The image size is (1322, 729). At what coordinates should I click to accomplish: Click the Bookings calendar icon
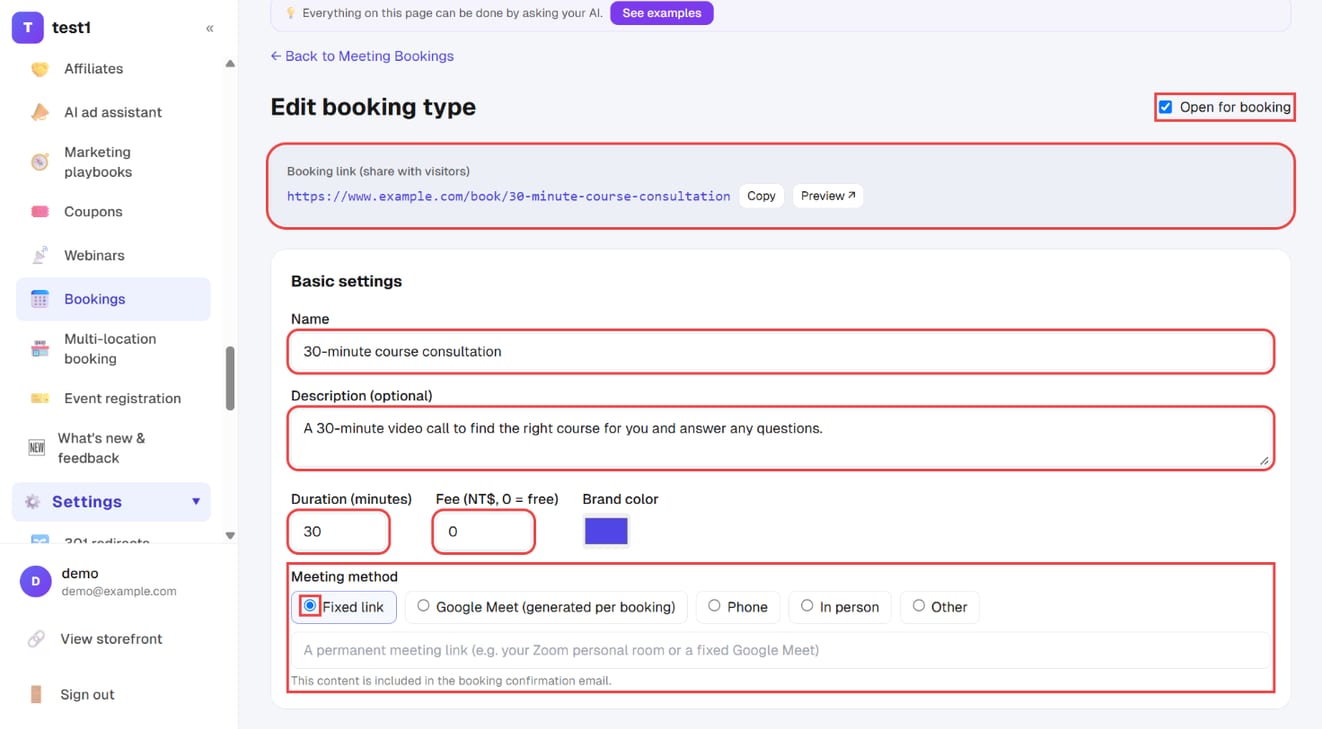click(40, 299)
